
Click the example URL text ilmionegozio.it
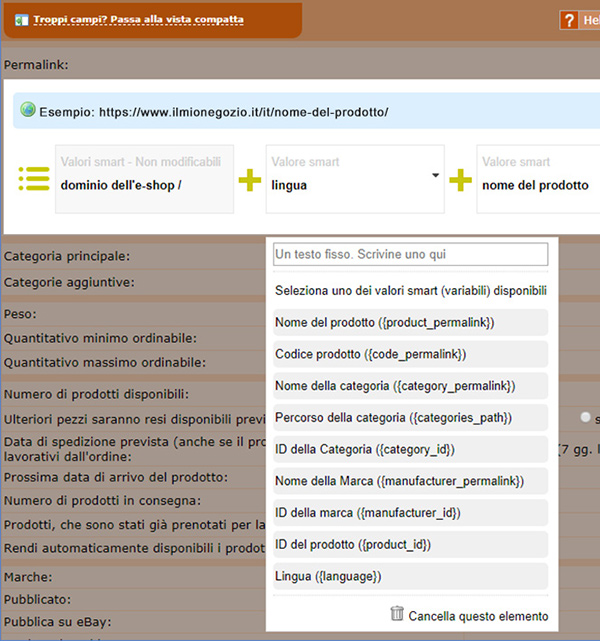point(244,112)
